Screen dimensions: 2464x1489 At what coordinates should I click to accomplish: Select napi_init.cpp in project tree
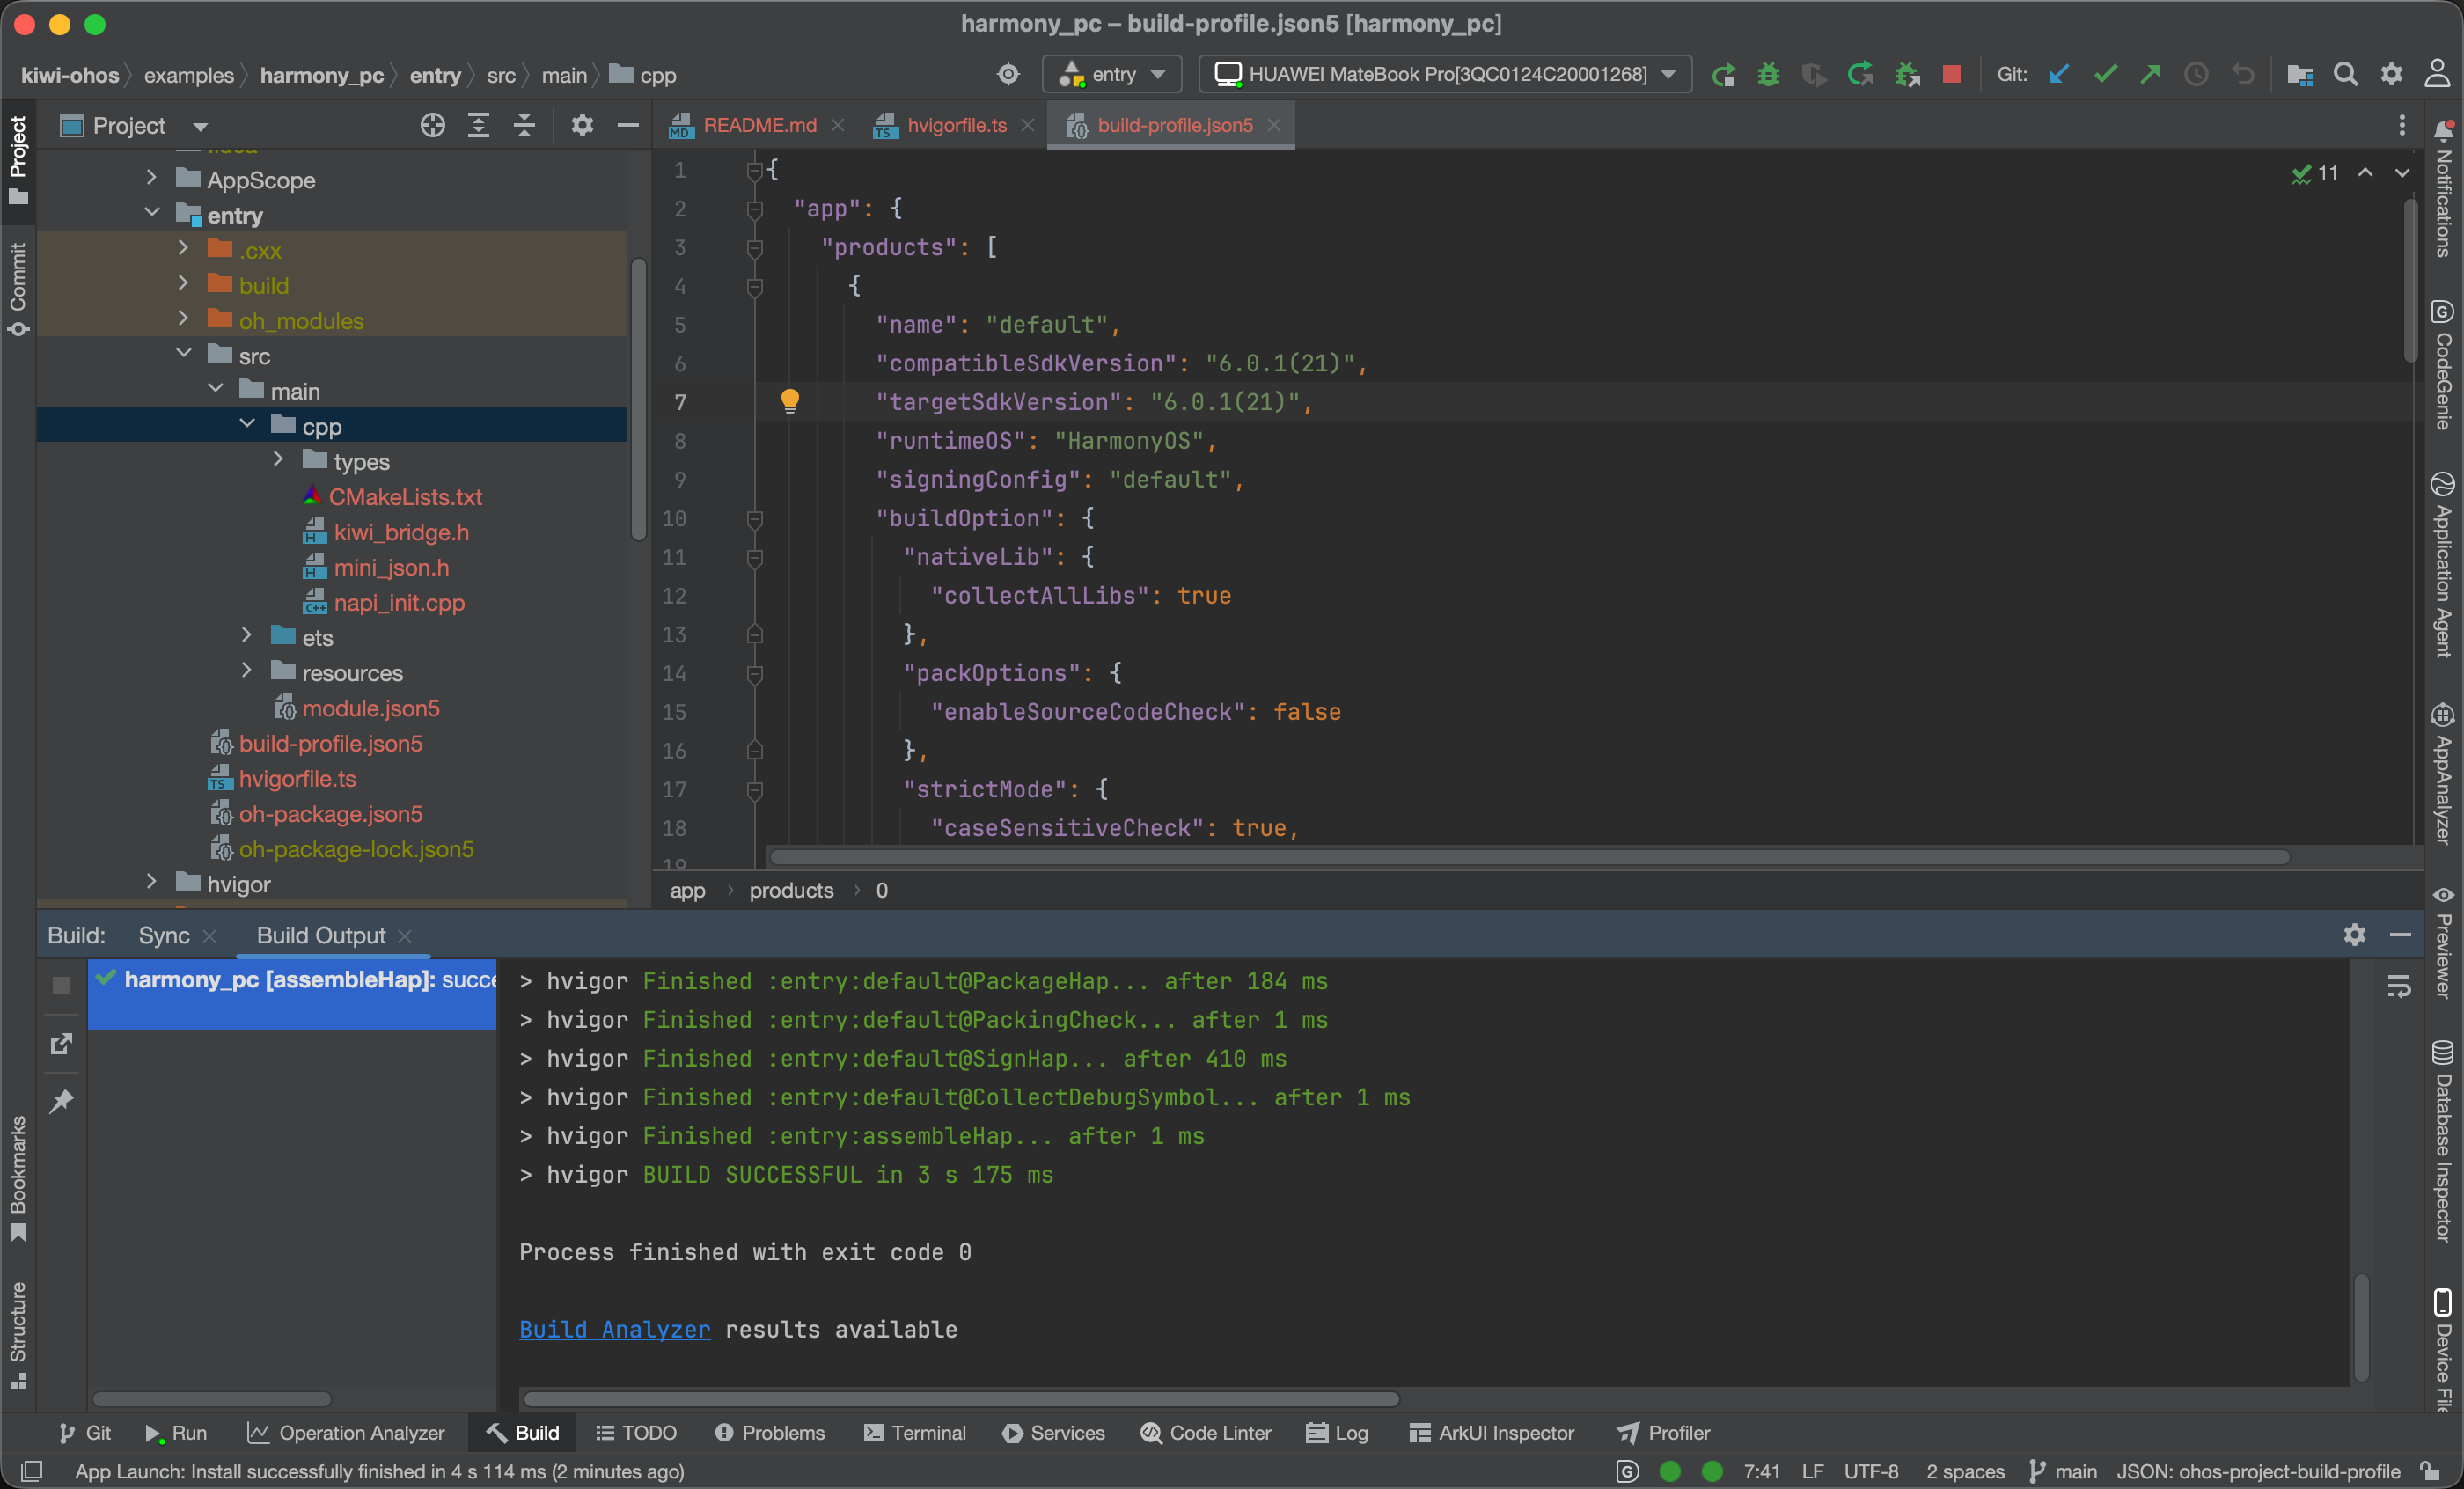tap(398, 602)
